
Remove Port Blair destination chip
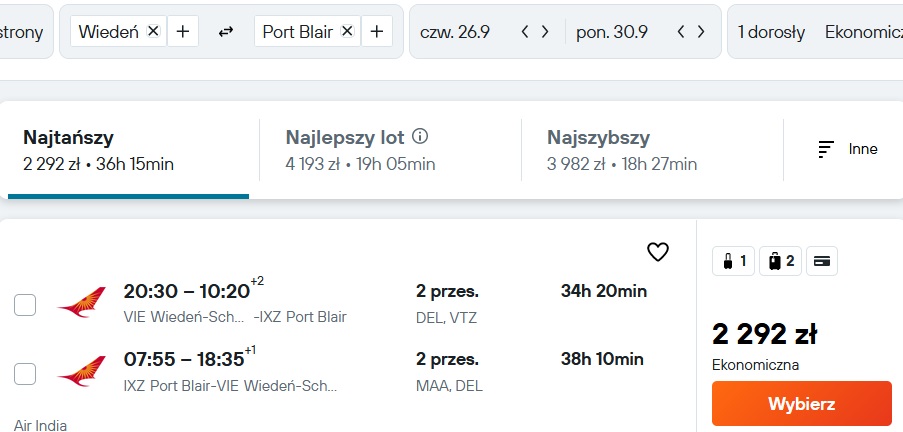tap(347, 31)
